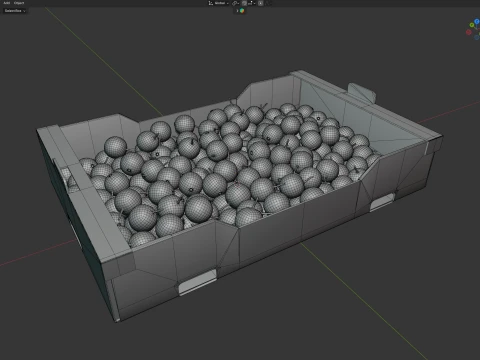Open the snap options dropdown
This screenshot has width=480, height=360.
coord(251,3)
